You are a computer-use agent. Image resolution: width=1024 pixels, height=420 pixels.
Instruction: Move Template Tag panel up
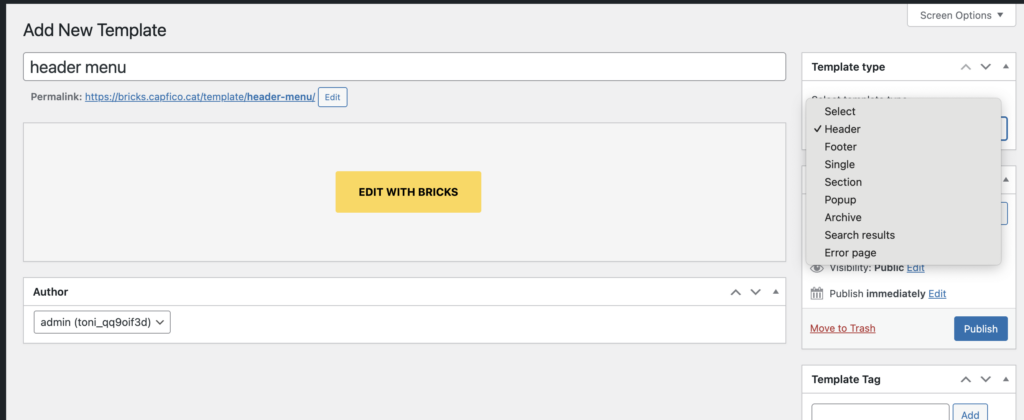[x=965, y=380]
